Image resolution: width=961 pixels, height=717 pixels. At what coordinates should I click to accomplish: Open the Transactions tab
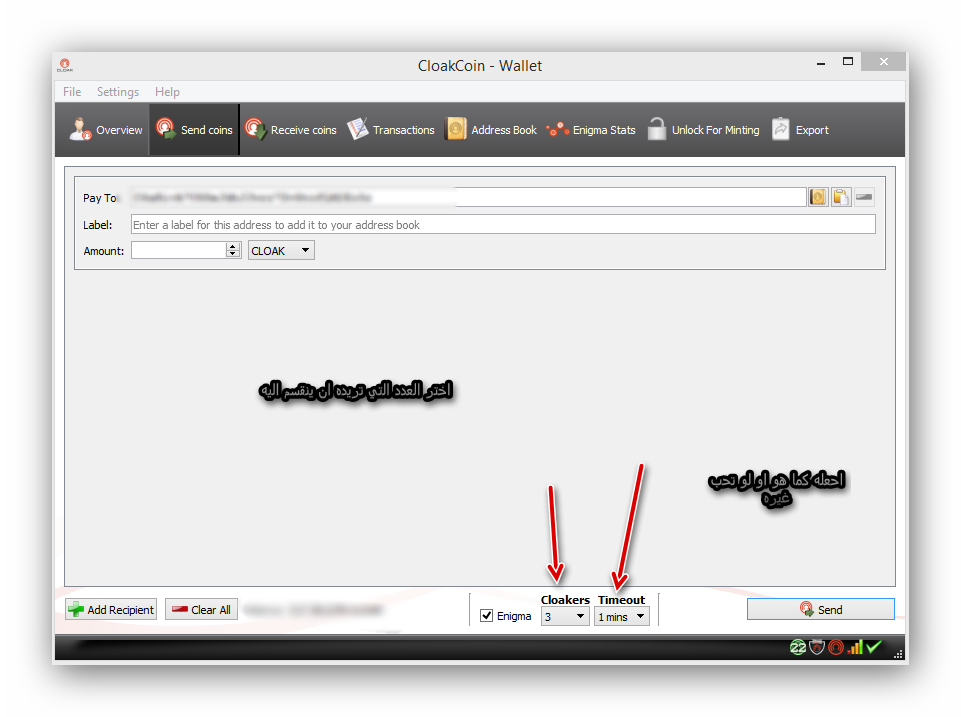(x=390, y=130)
